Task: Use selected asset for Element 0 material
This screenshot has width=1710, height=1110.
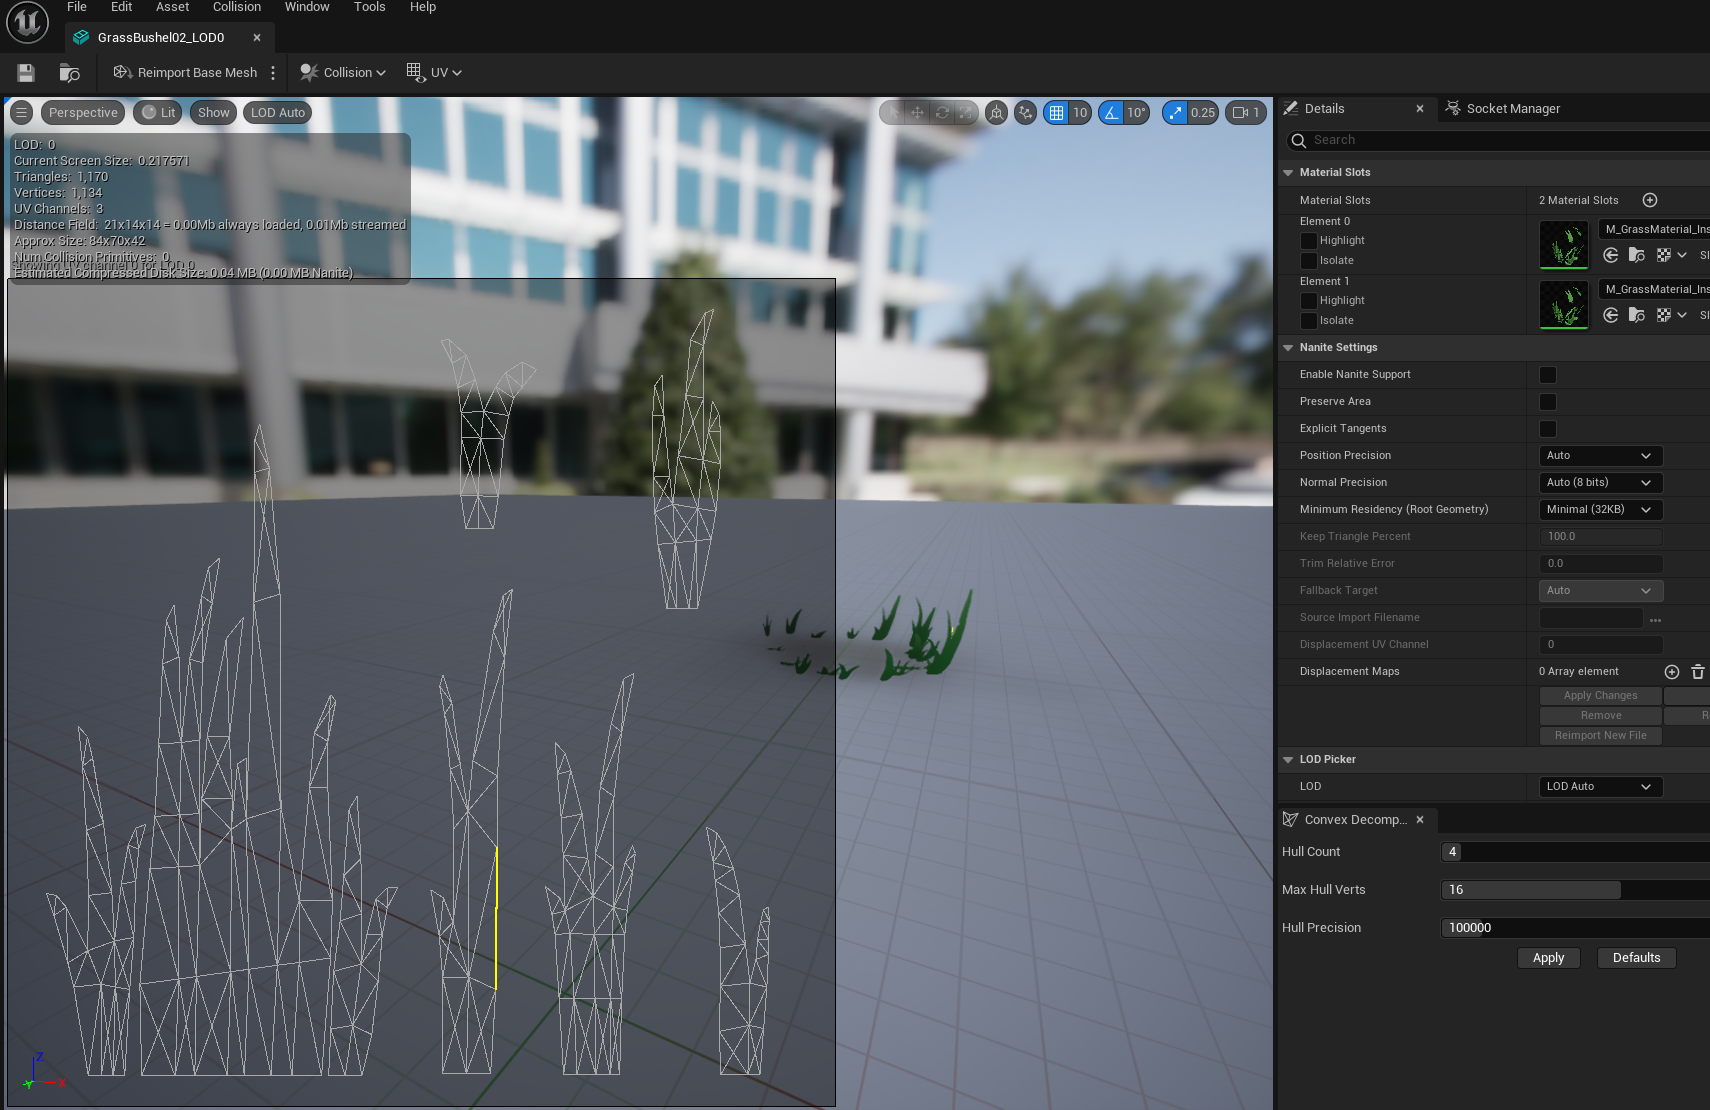Action: tap(1610, 255)
